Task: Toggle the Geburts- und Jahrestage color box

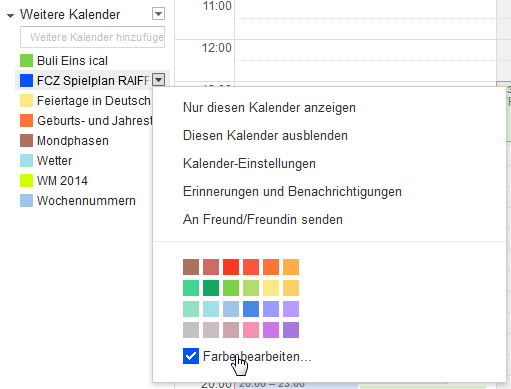Action: point(26,121)
